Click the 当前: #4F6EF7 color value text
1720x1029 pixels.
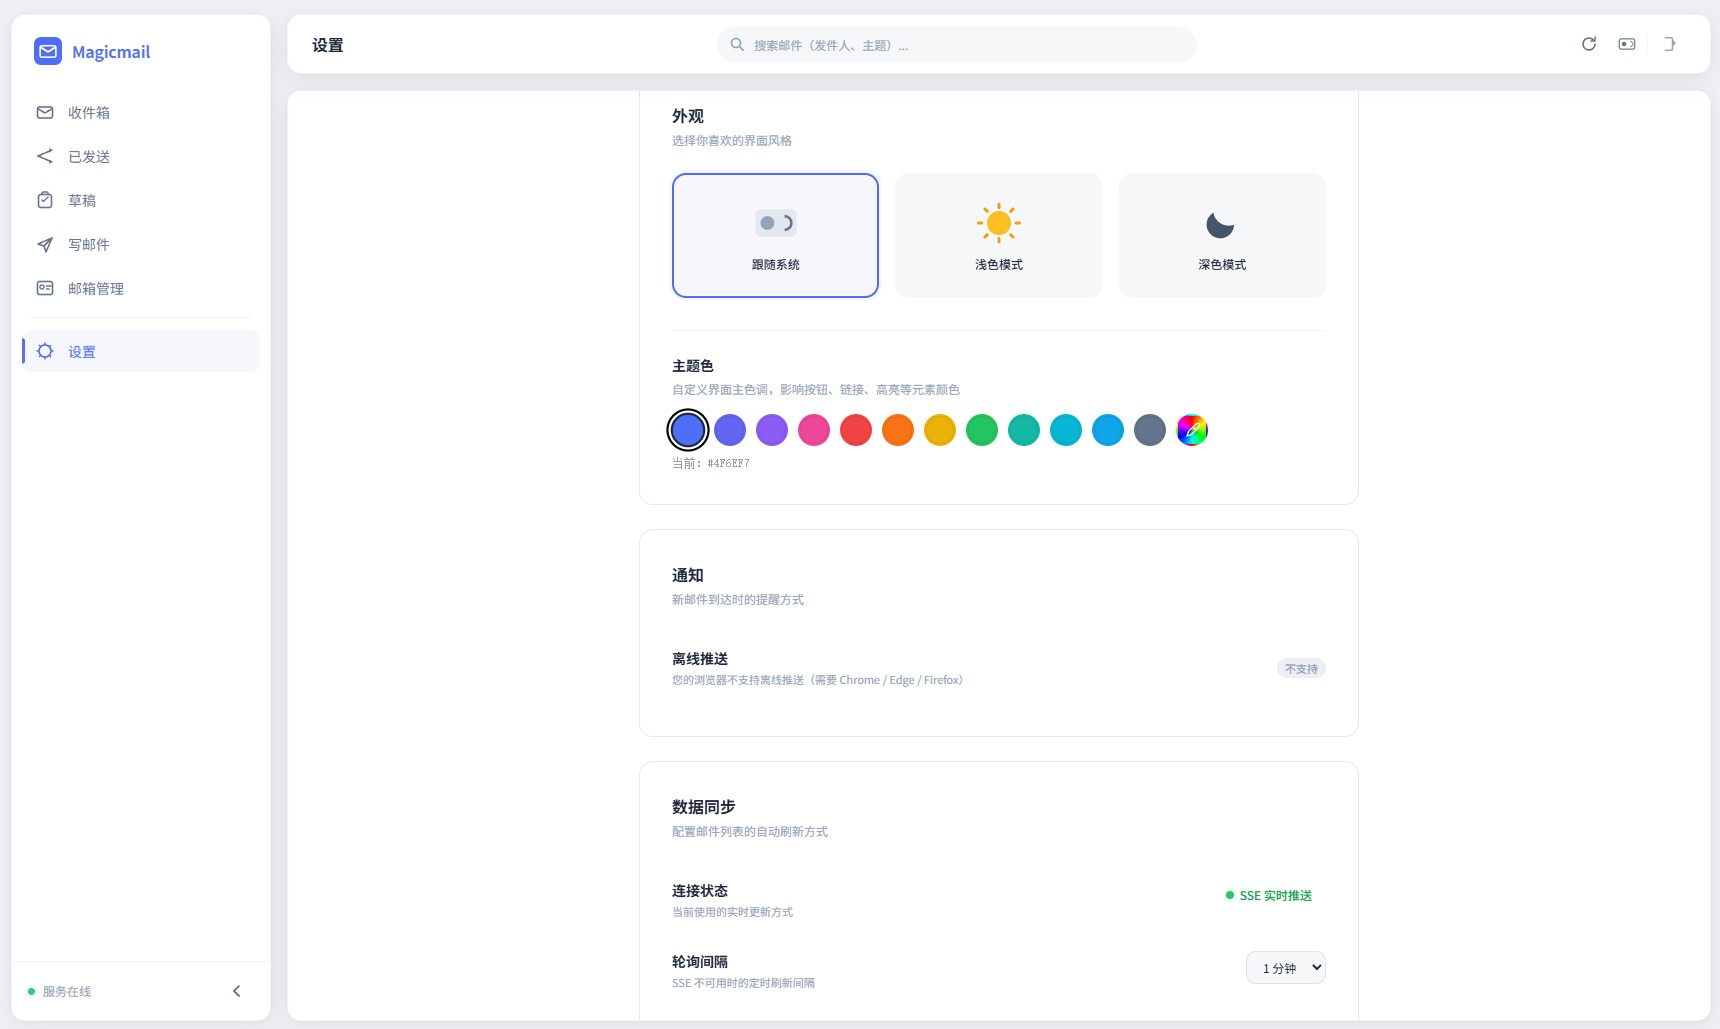click(x=711, y=463)
